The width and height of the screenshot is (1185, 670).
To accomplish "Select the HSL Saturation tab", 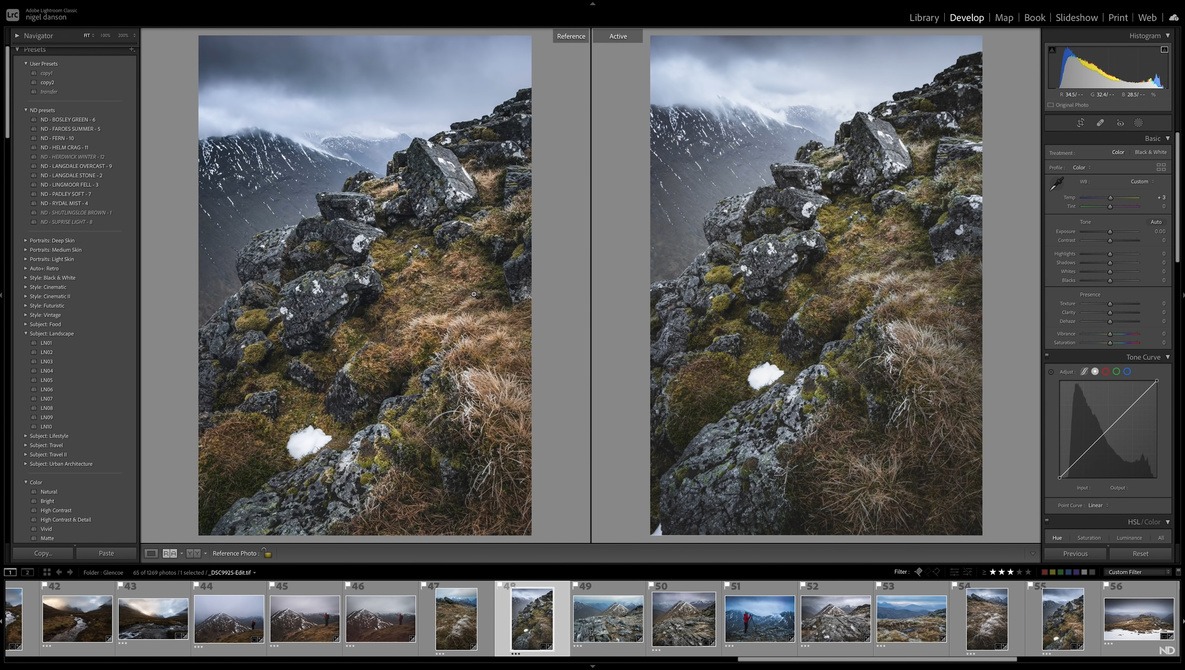I will click(x=1089, y=538).
